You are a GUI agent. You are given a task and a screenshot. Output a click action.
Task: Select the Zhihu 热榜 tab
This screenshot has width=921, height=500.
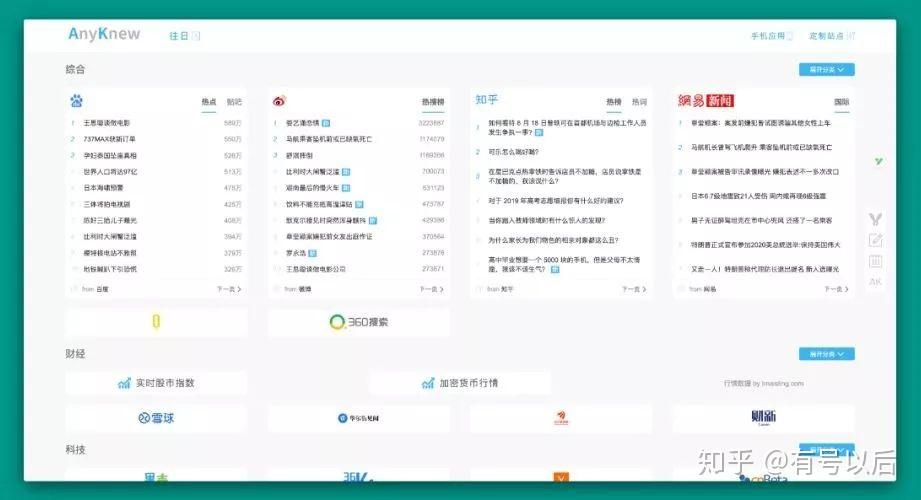click(614, 102)
